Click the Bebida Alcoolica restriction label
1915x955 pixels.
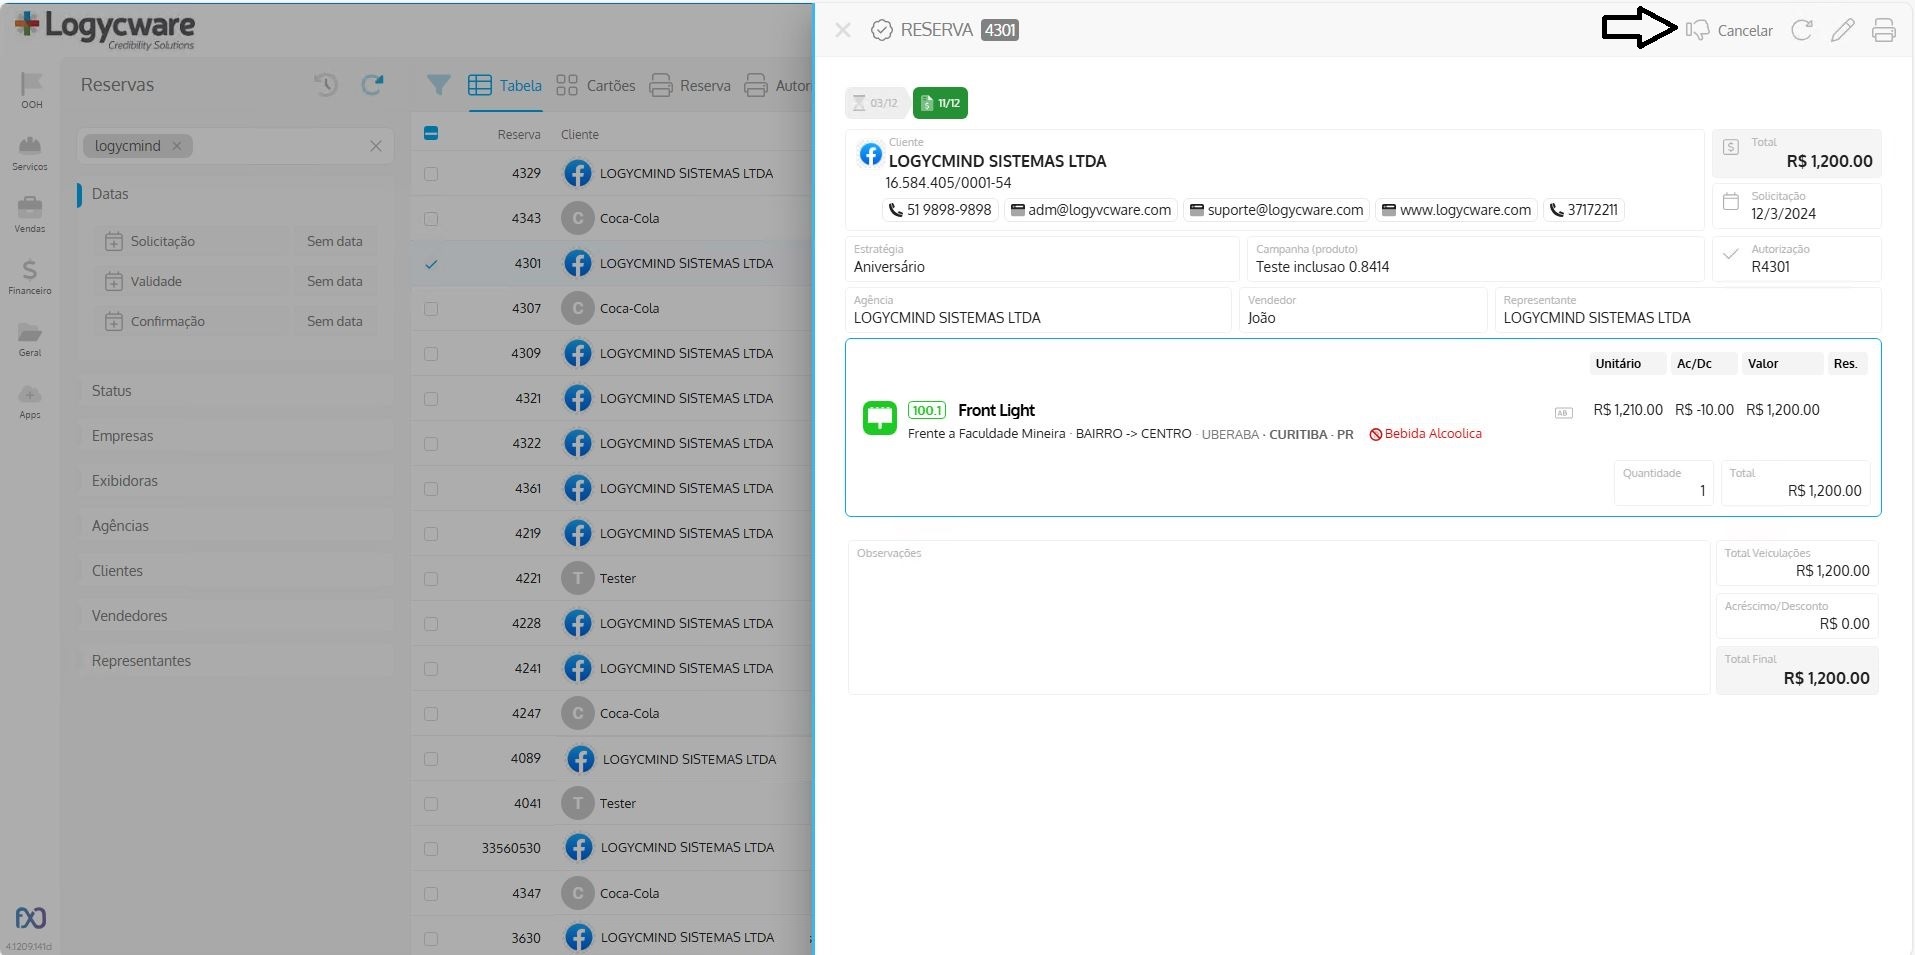[1426, 434]
